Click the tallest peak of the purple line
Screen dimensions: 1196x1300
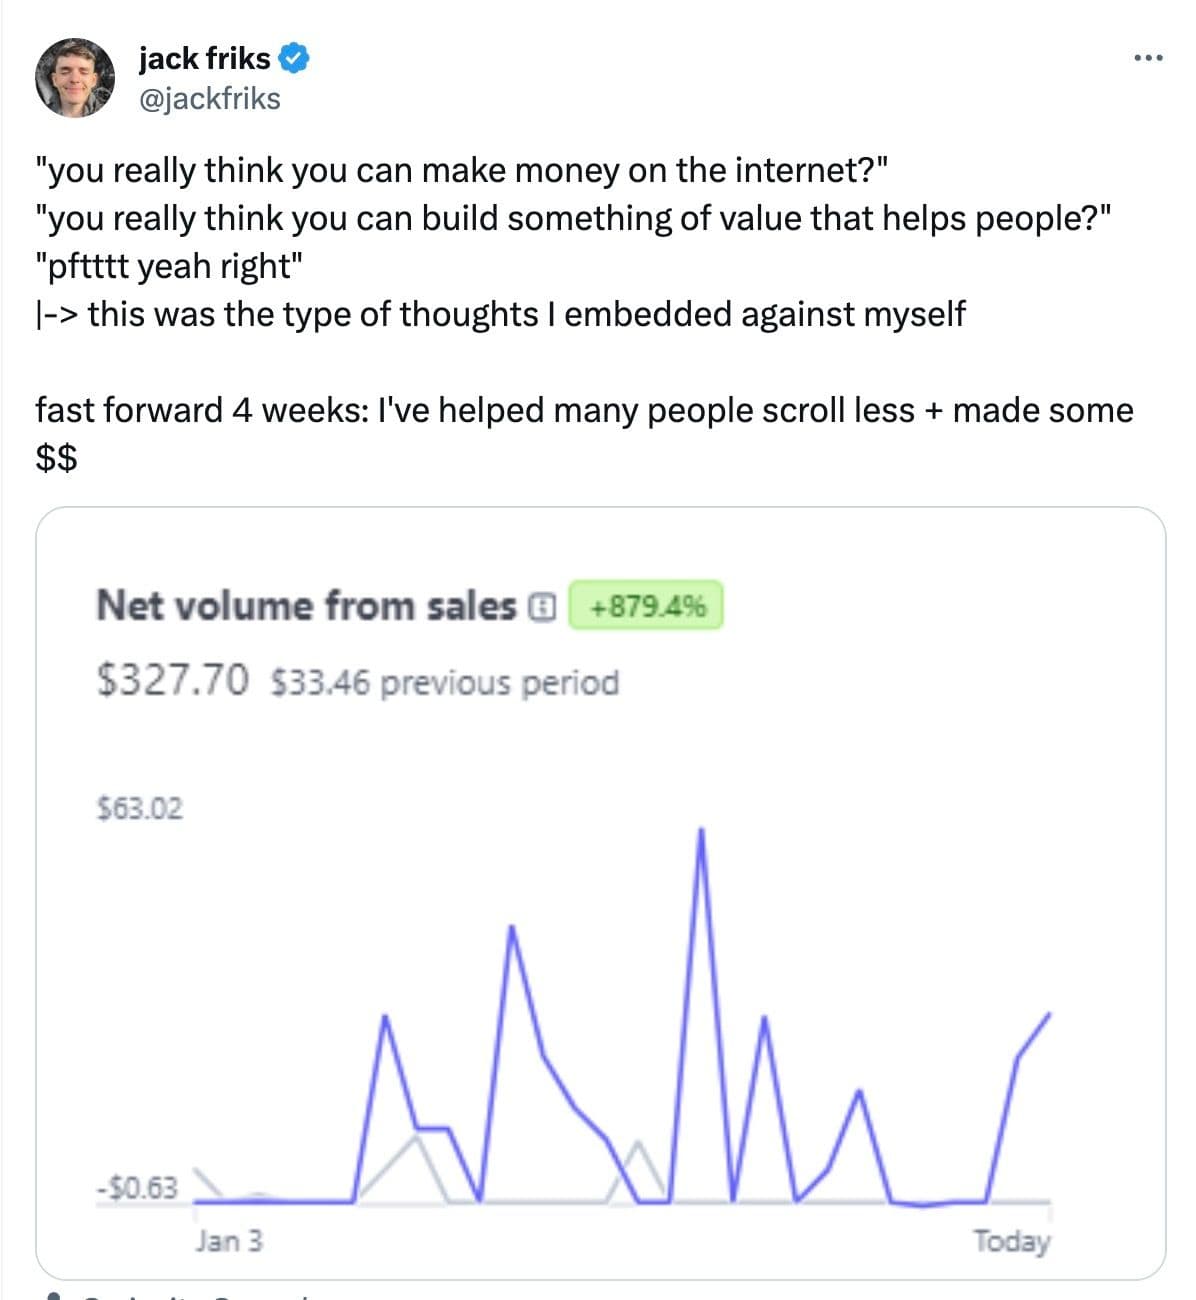pos(701,831)
